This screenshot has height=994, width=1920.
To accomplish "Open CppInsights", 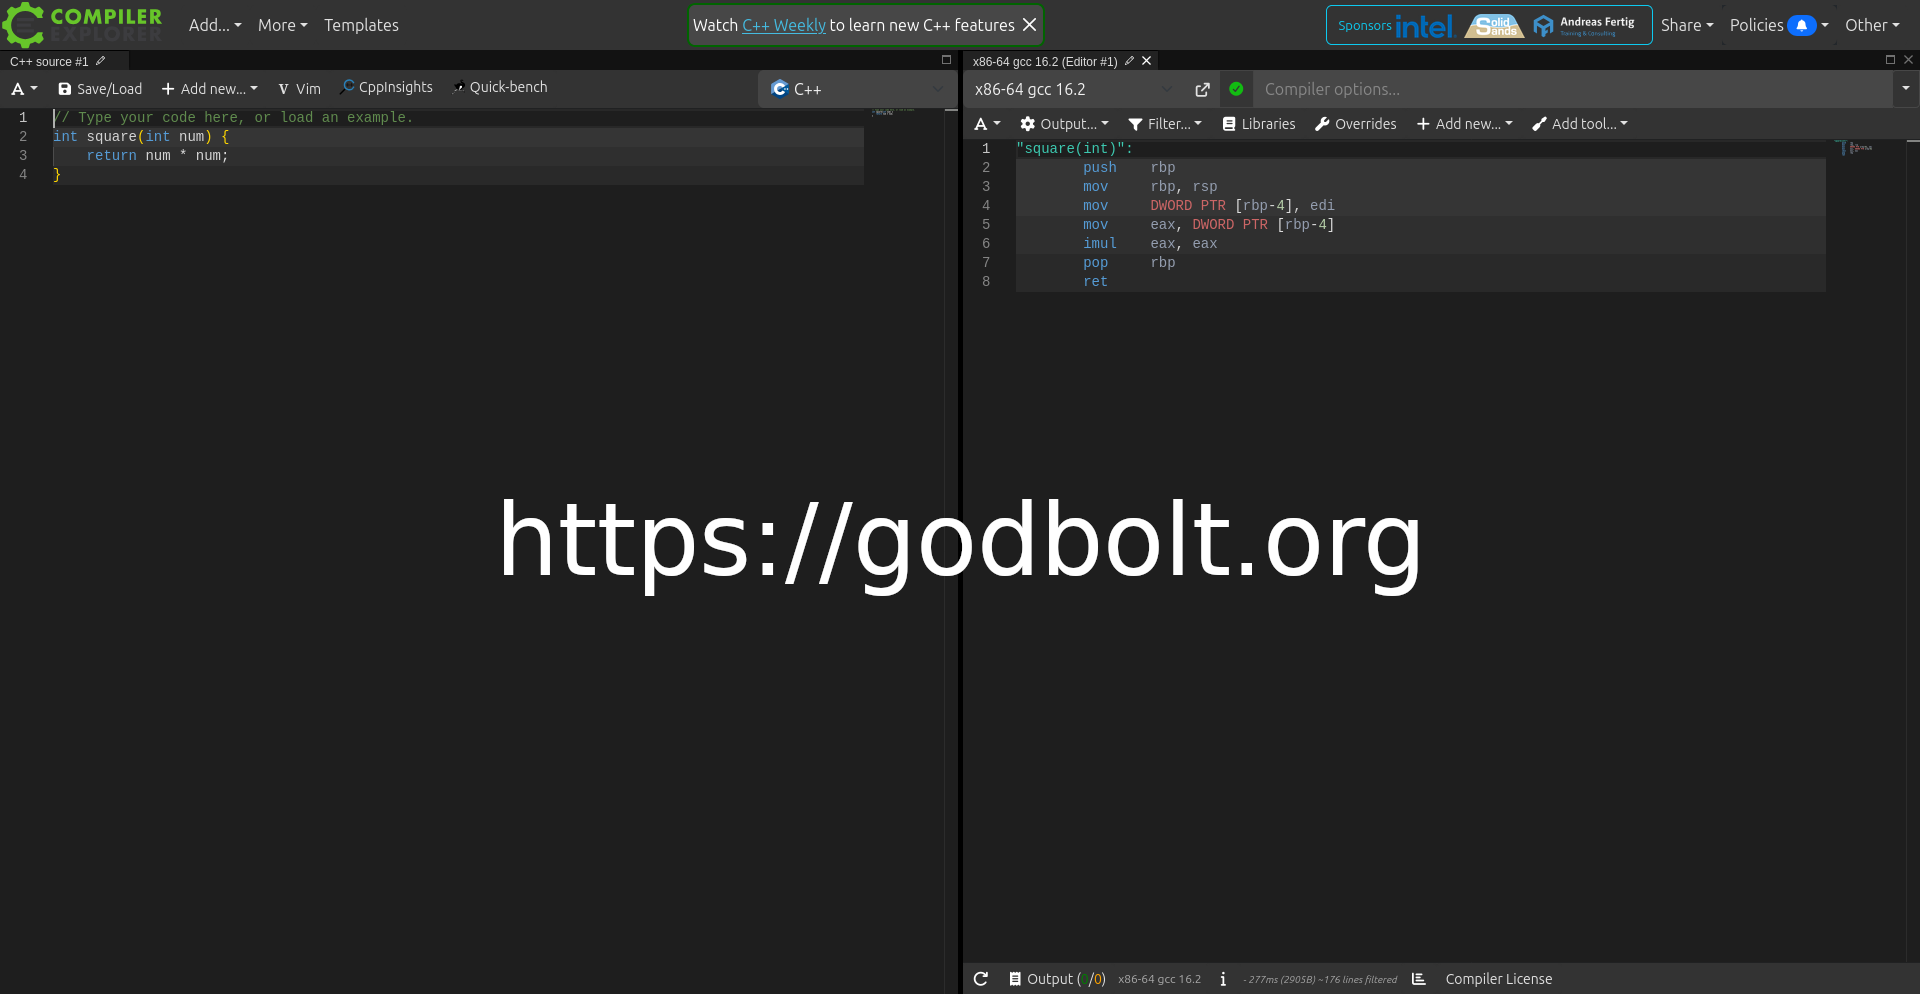I will coord(386,88).
